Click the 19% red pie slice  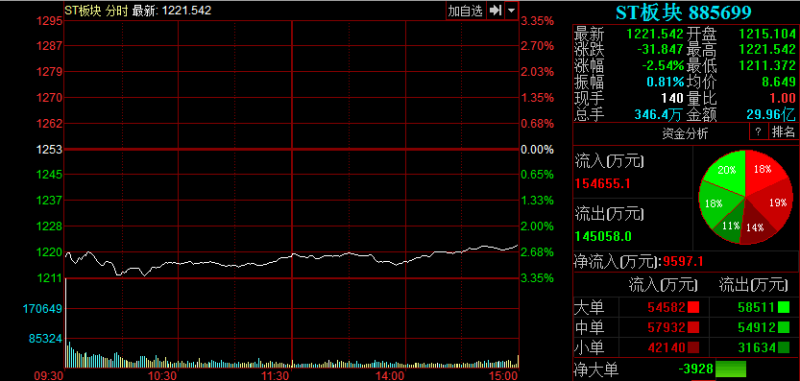pos(774,204)
